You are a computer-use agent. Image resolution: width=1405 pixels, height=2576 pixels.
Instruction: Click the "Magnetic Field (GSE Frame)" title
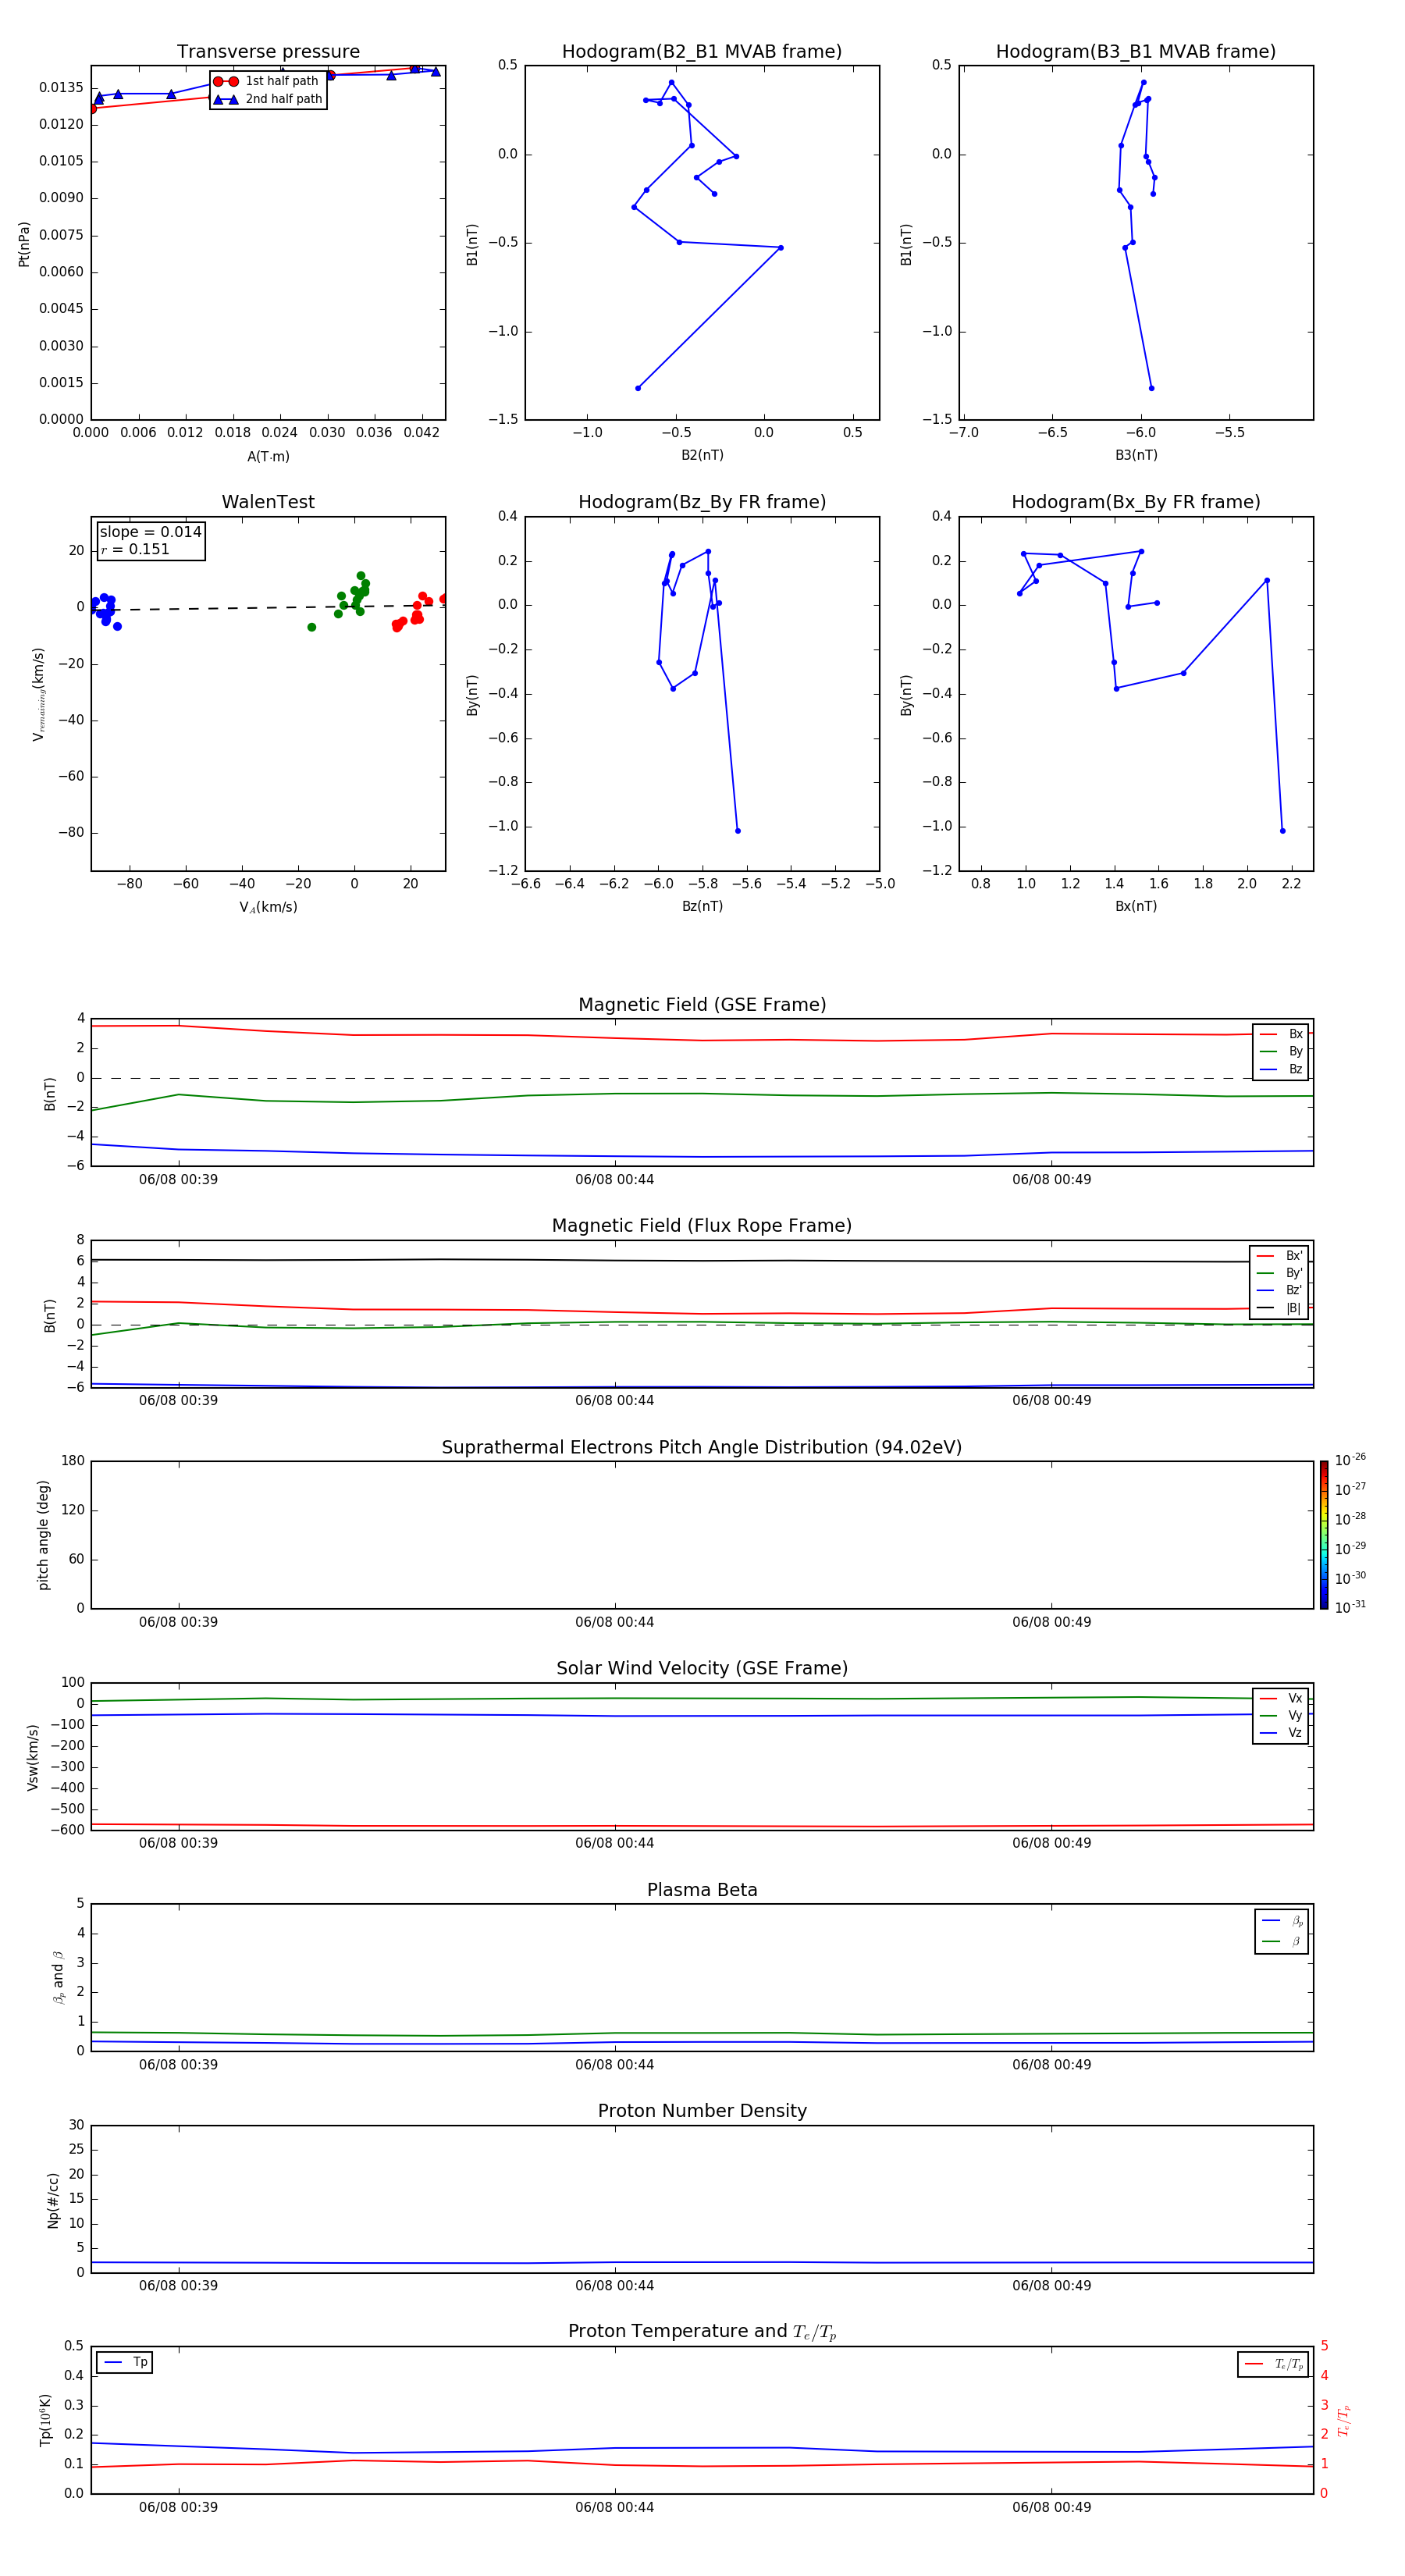tap(702, 1005)
